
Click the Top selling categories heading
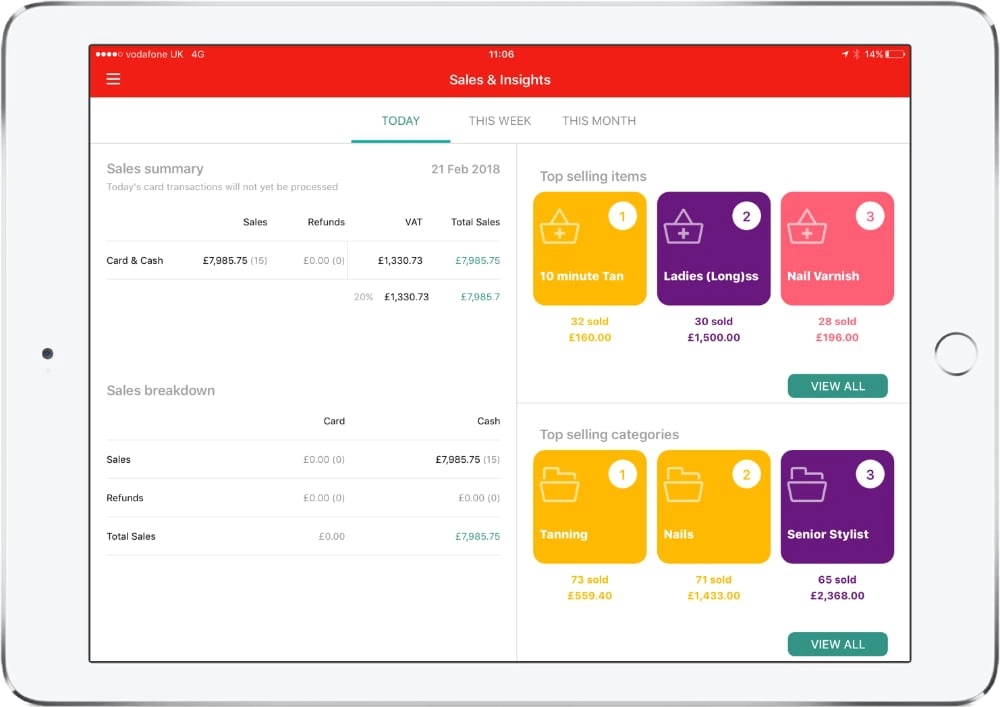tap(609, 434)
